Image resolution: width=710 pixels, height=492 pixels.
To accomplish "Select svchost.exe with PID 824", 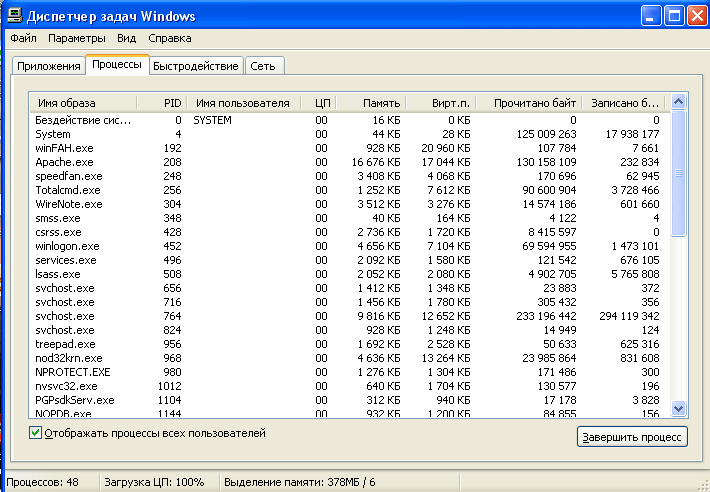I will pos(347,330).
